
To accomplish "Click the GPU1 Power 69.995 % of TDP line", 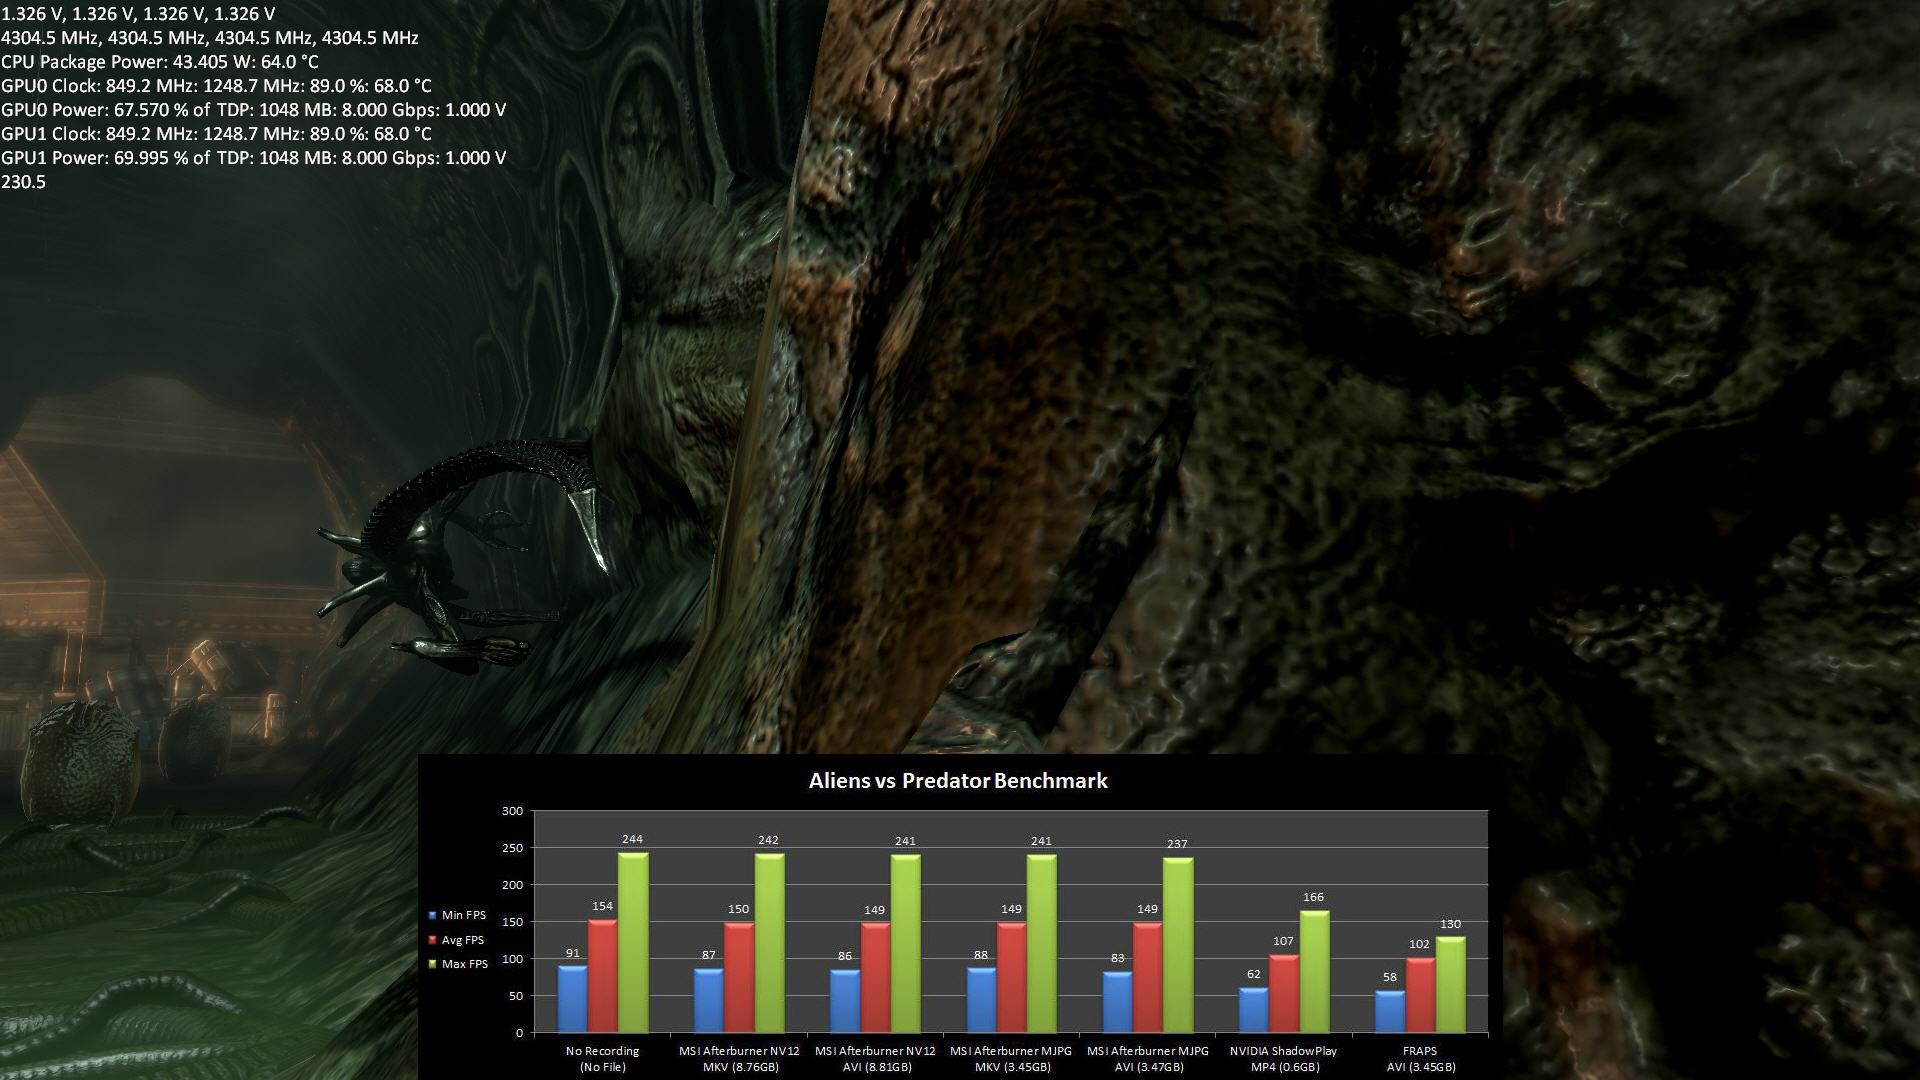I will pyautogui.click(x=253, y=158).
